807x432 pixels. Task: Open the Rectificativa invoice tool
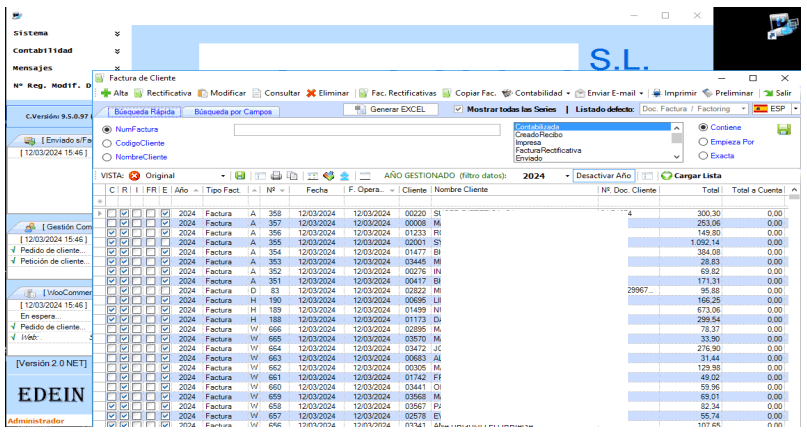(163, 93)
